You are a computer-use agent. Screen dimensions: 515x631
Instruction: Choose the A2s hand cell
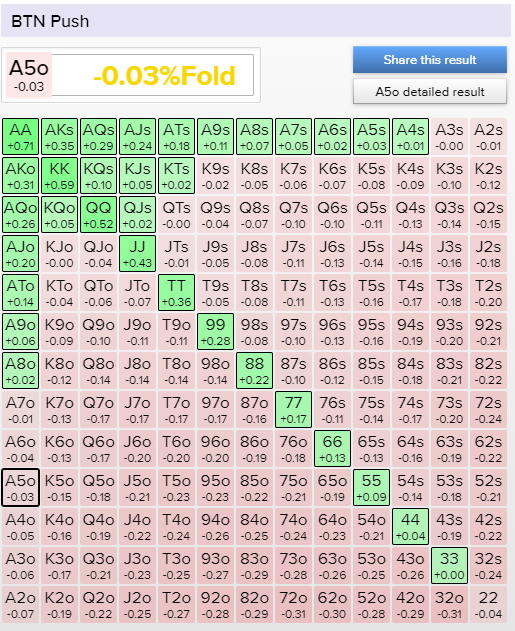[x=488, y=136]
